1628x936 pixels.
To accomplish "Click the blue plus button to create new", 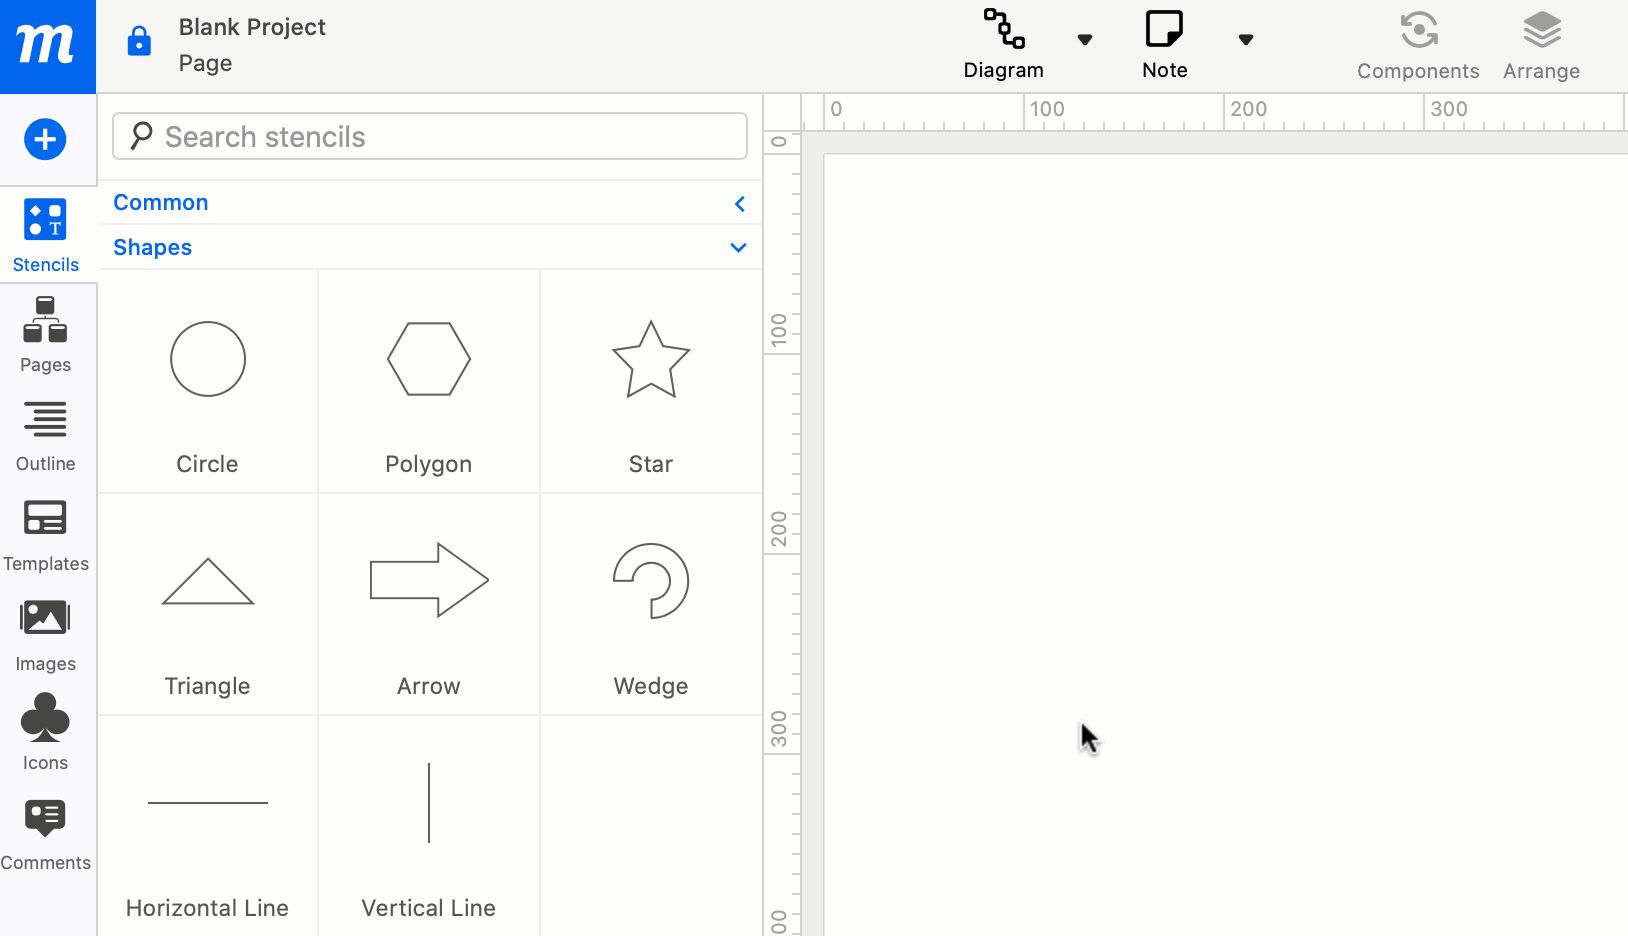I will (x=45, y=140).
